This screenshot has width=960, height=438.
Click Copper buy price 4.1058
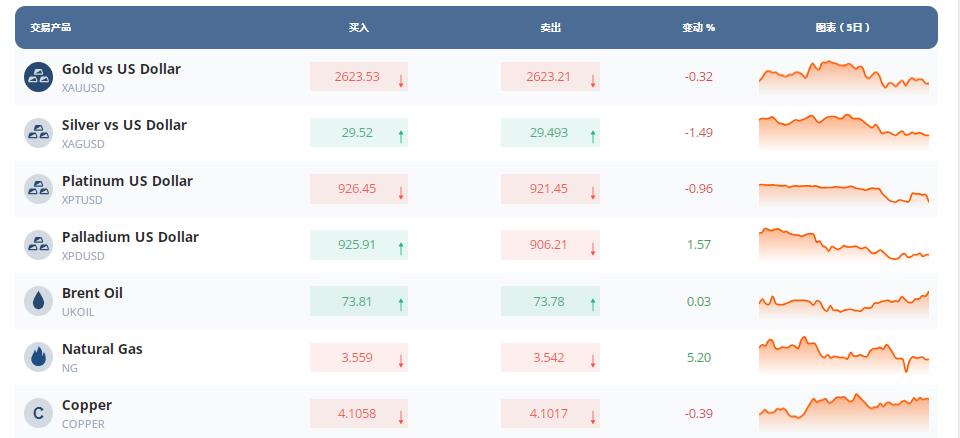[x=358, y=413]
